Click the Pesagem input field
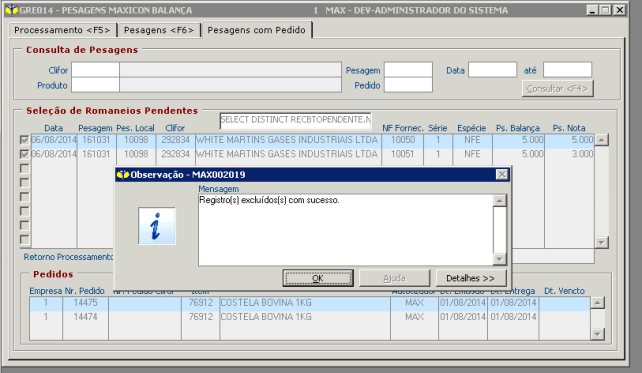 tap(408, 70)
